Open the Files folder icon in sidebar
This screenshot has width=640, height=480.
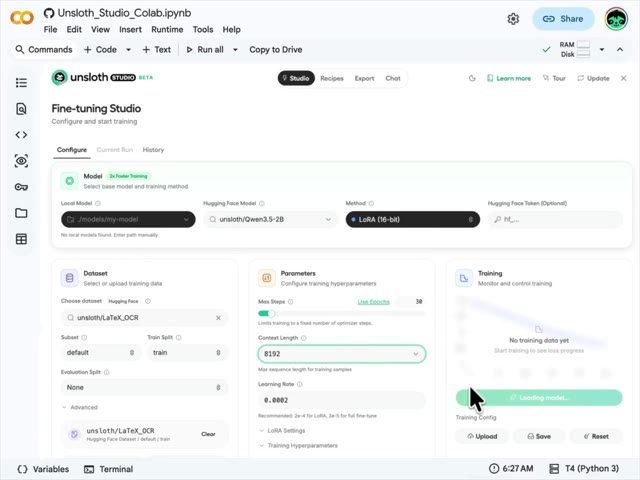[x=21, y=213]
